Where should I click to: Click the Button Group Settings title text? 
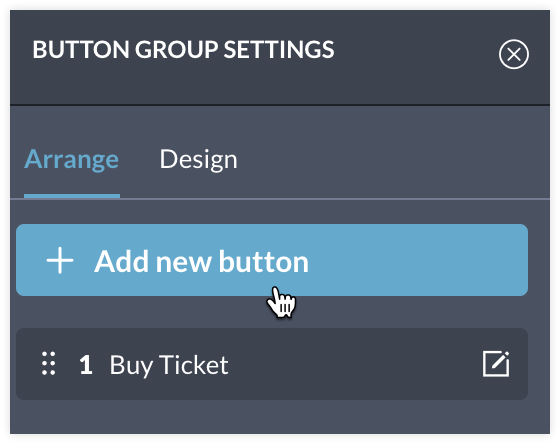[183, 49]
